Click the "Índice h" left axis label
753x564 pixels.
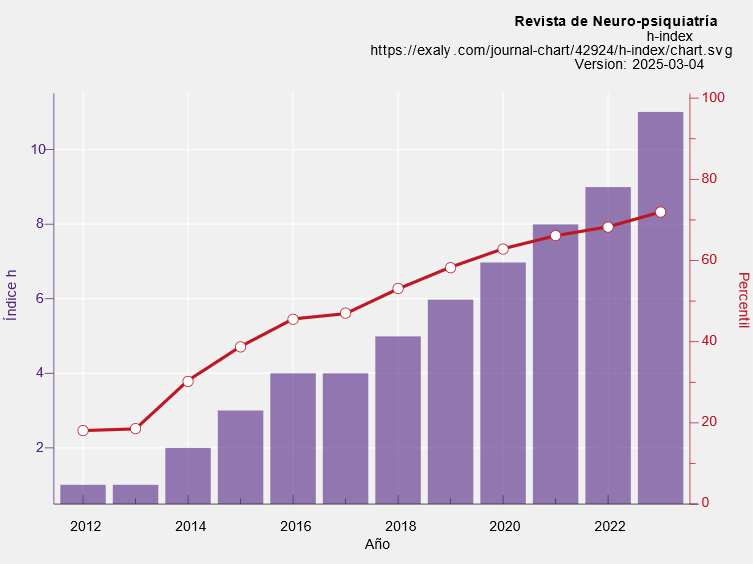pyautogui.click(x=11, y=295)
